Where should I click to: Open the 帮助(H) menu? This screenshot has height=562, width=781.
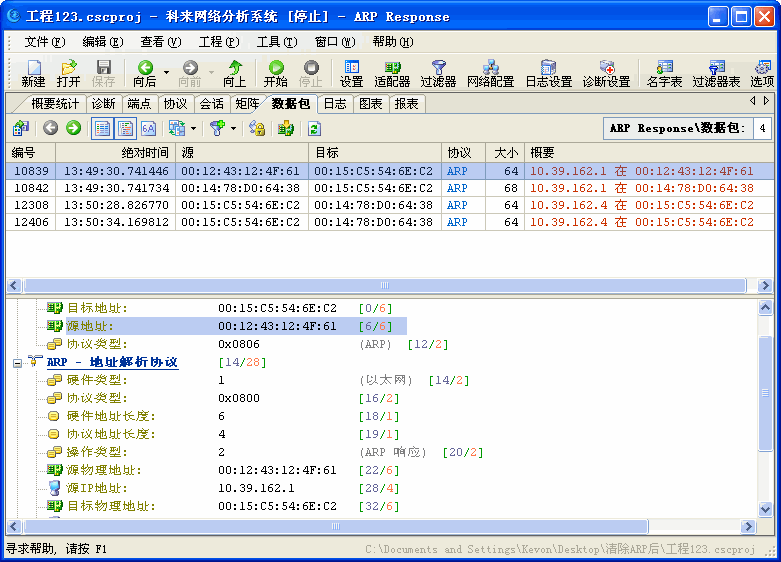(x=393, y=42)
